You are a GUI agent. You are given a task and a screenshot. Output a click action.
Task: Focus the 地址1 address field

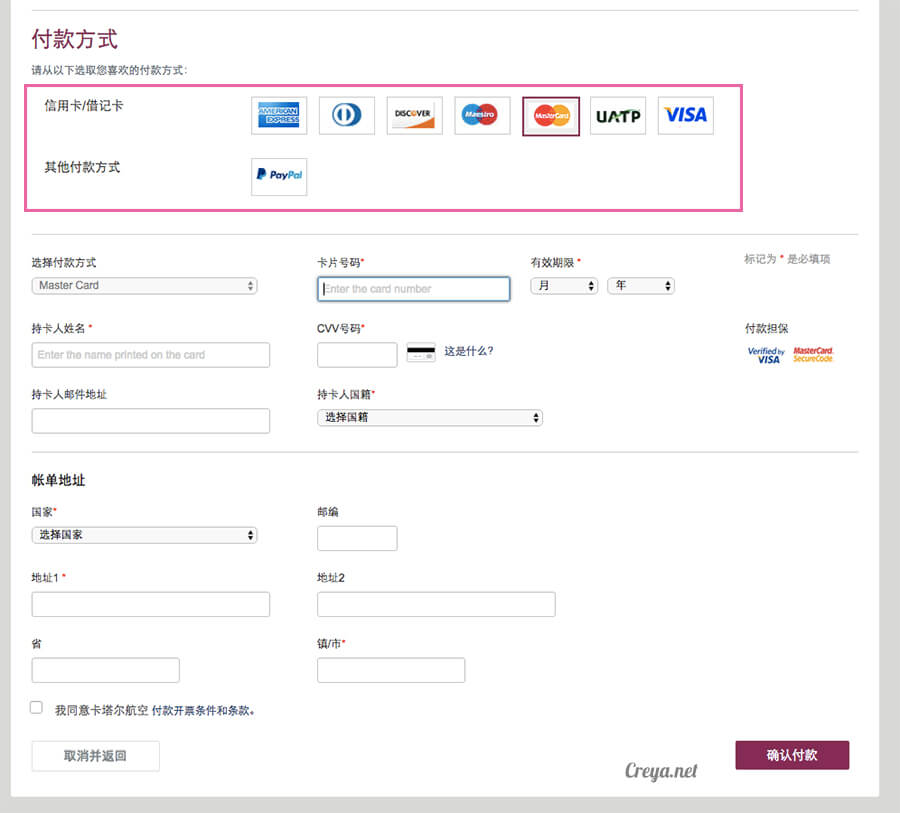(150, 604)
